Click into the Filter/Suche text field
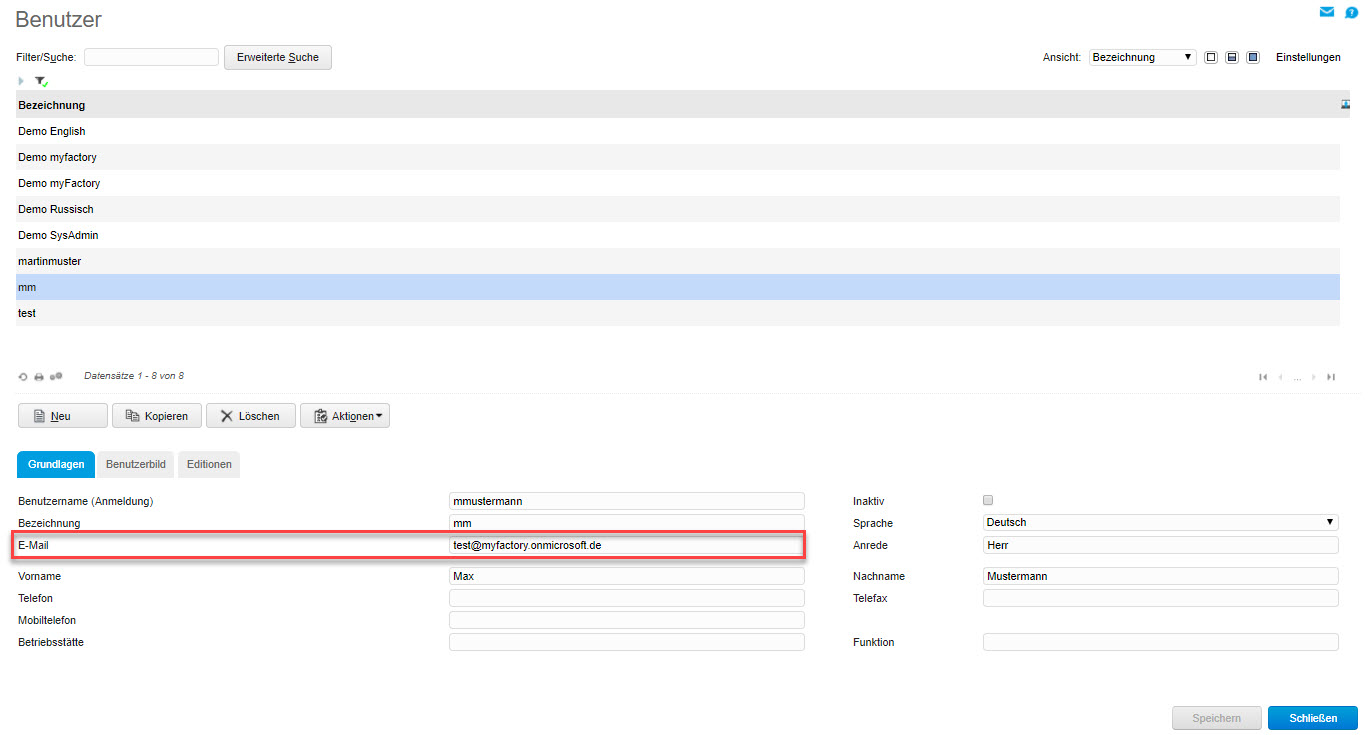 click(151, 58)
